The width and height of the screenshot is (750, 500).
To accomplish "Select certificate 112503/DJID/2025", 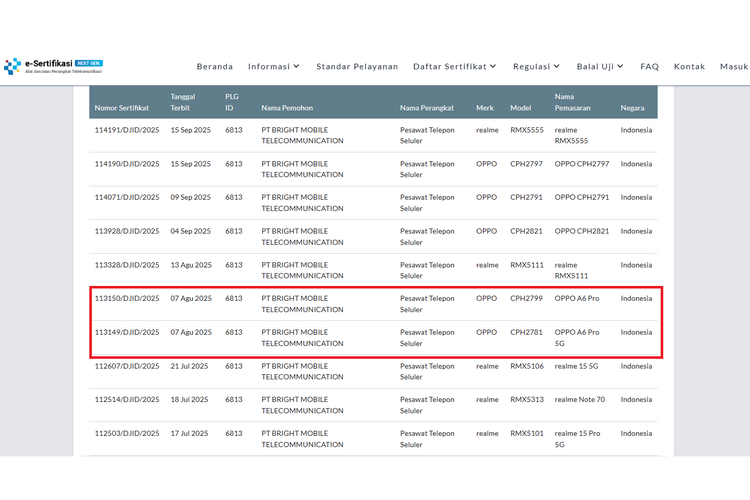I will coord(127,433).
